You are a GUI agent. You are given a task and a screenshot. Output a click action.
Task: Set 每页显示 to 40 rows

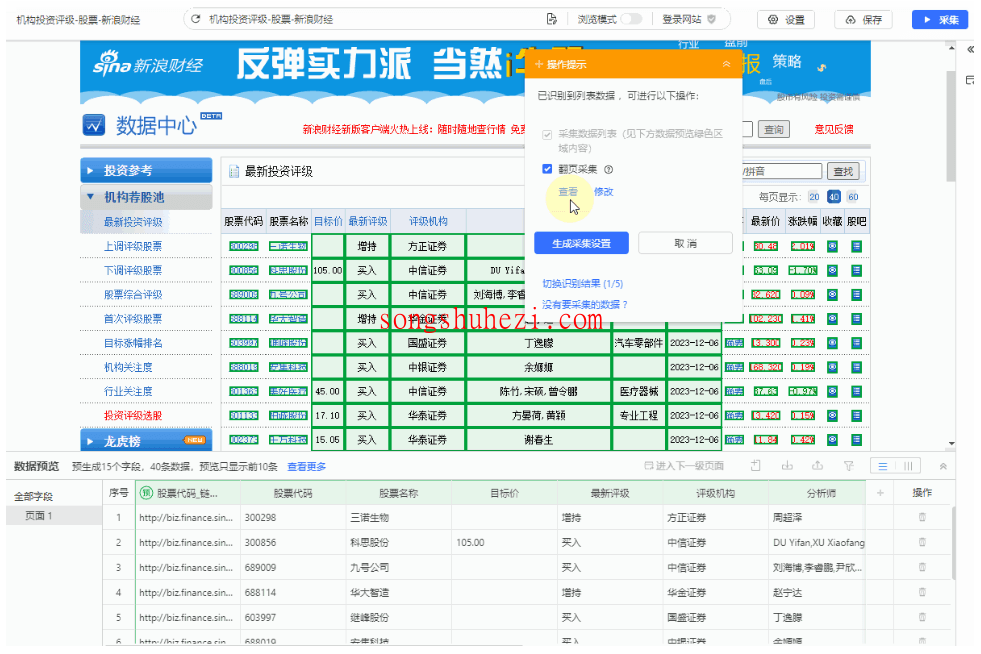(x=833, y=197)
